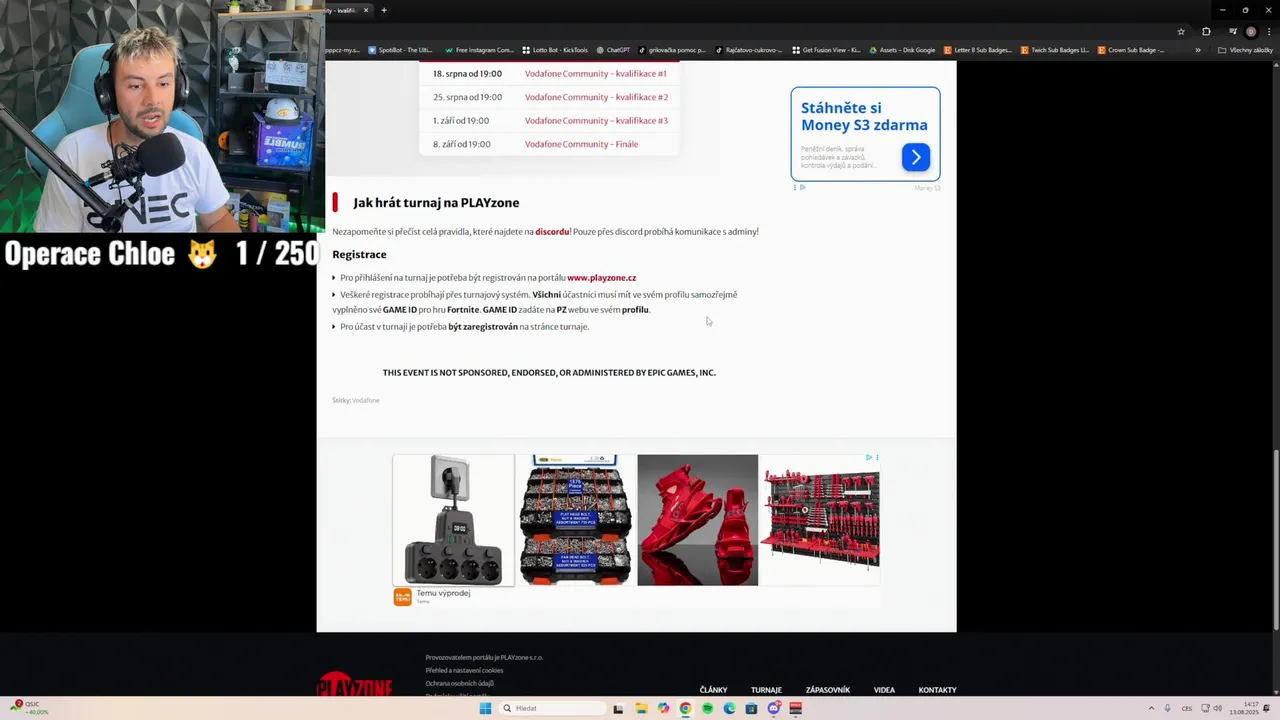This screenshot has width=1280, height=720.
Task: Open the Chrome profile avatar
Action: click(1250, 31)
